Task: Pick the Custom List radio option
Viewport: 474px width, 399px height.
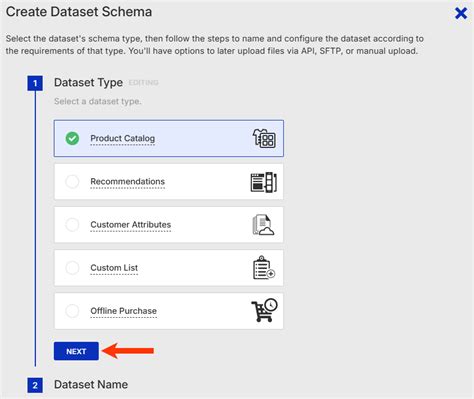Action: point(72,268)
